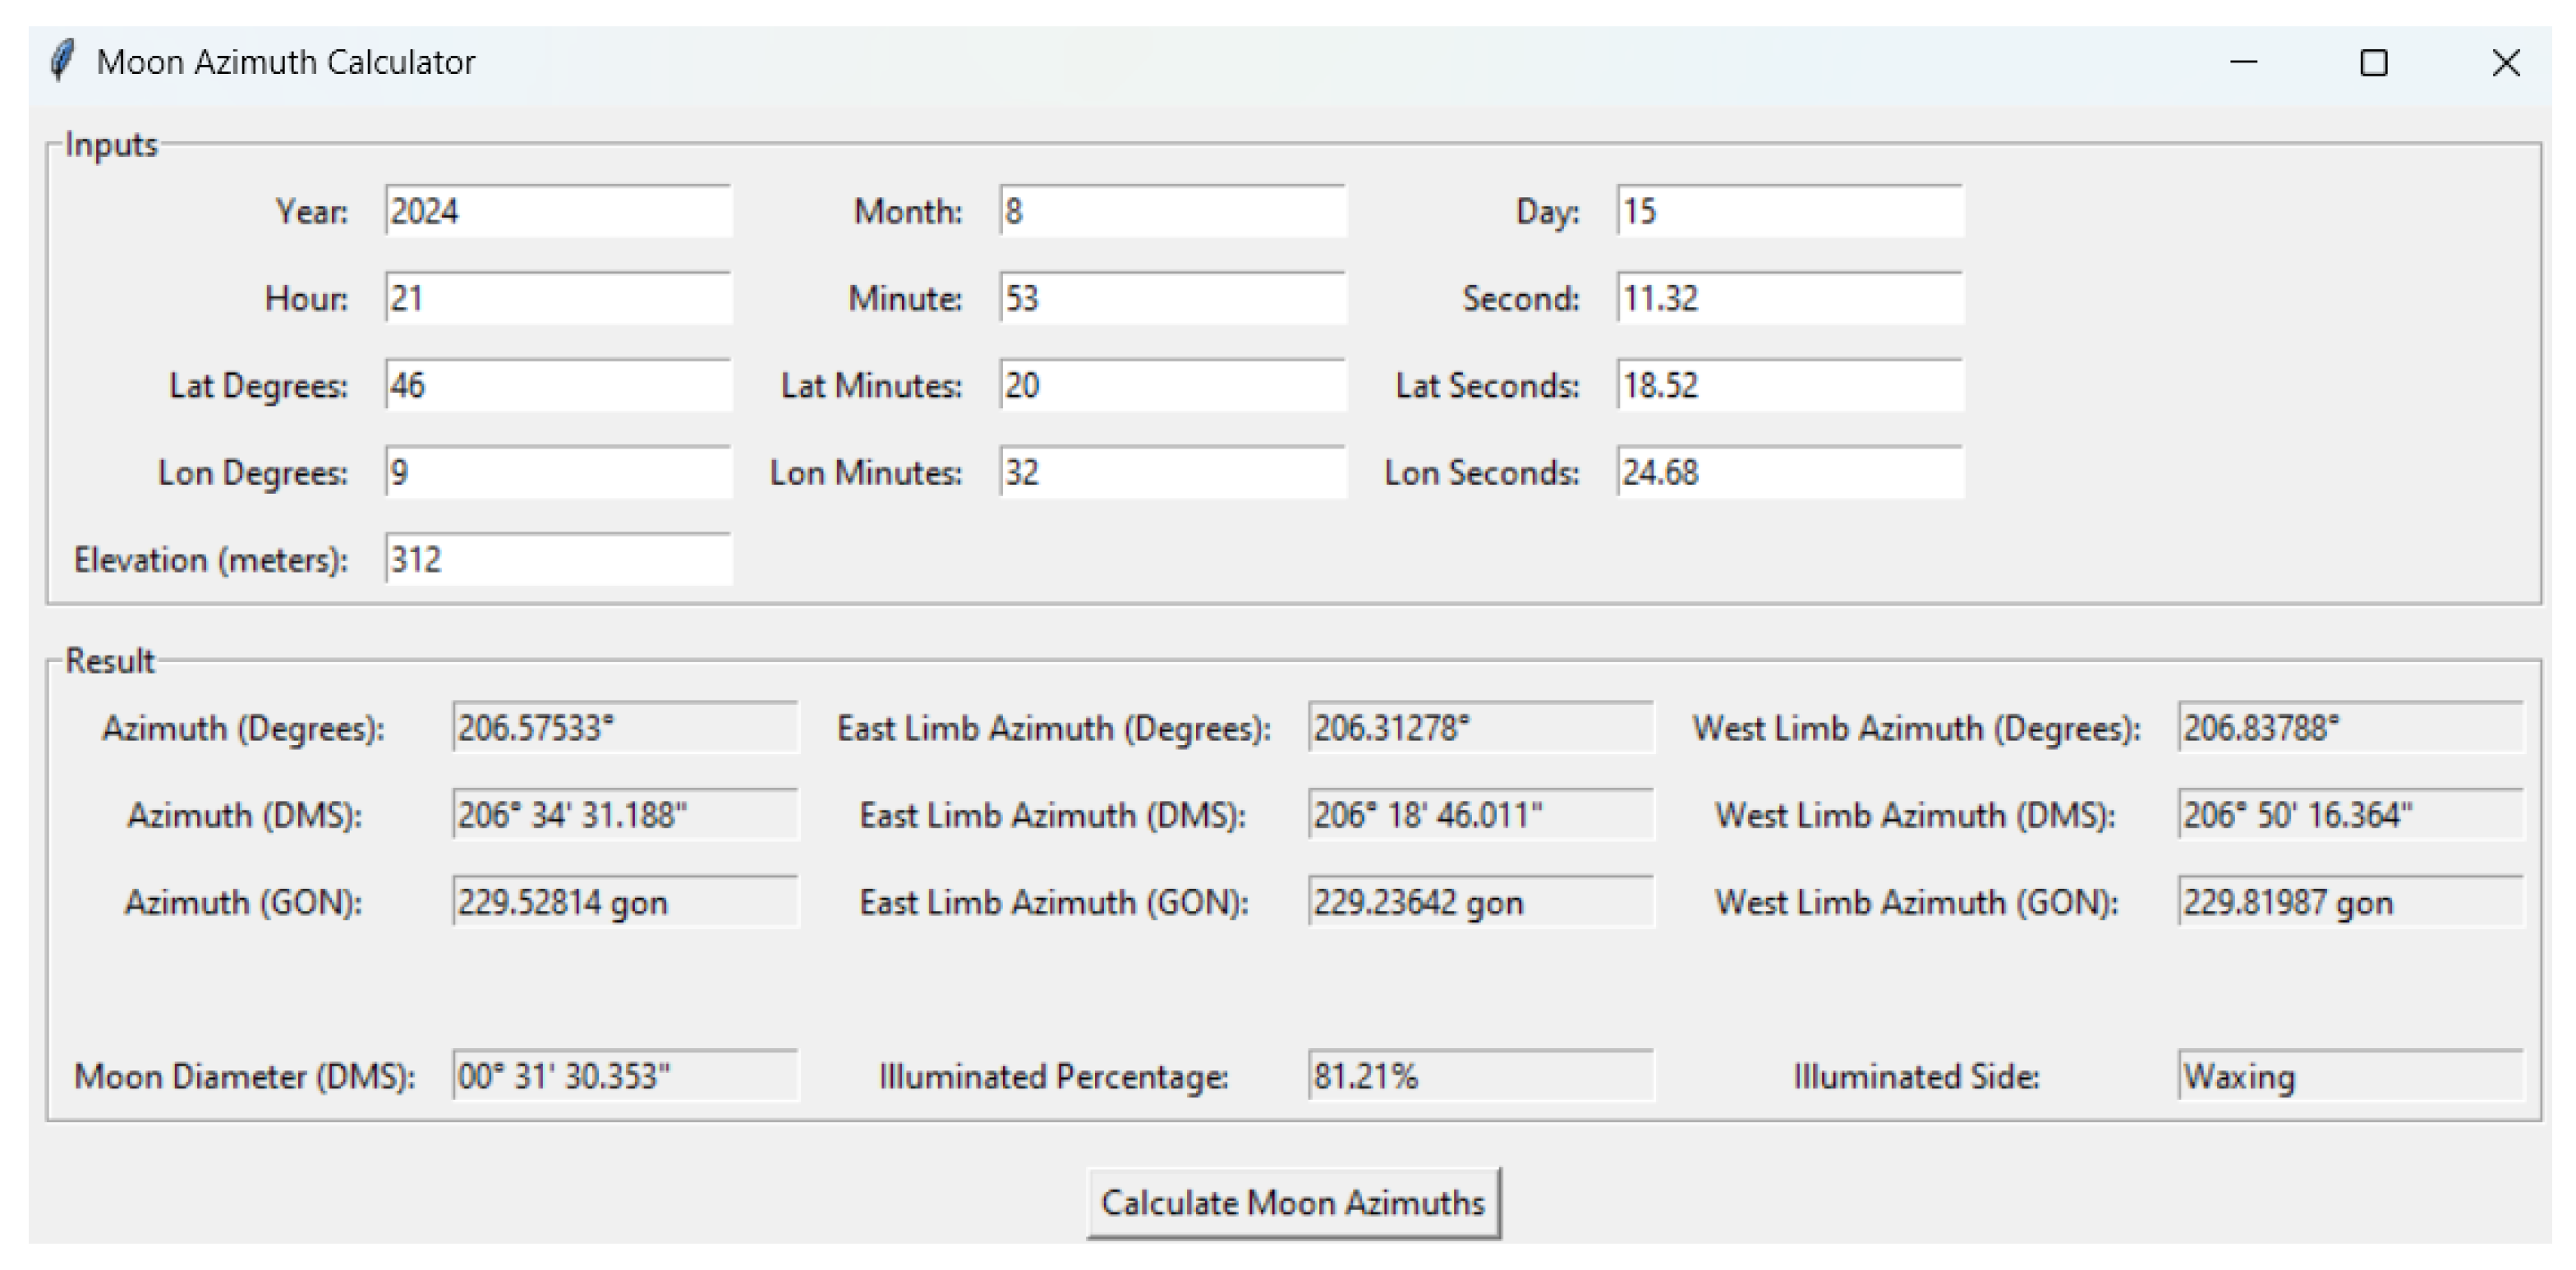Activate the Lon Seconds field
2576x1270 pixels.
pyautogui.click(x=1790, y=472)
